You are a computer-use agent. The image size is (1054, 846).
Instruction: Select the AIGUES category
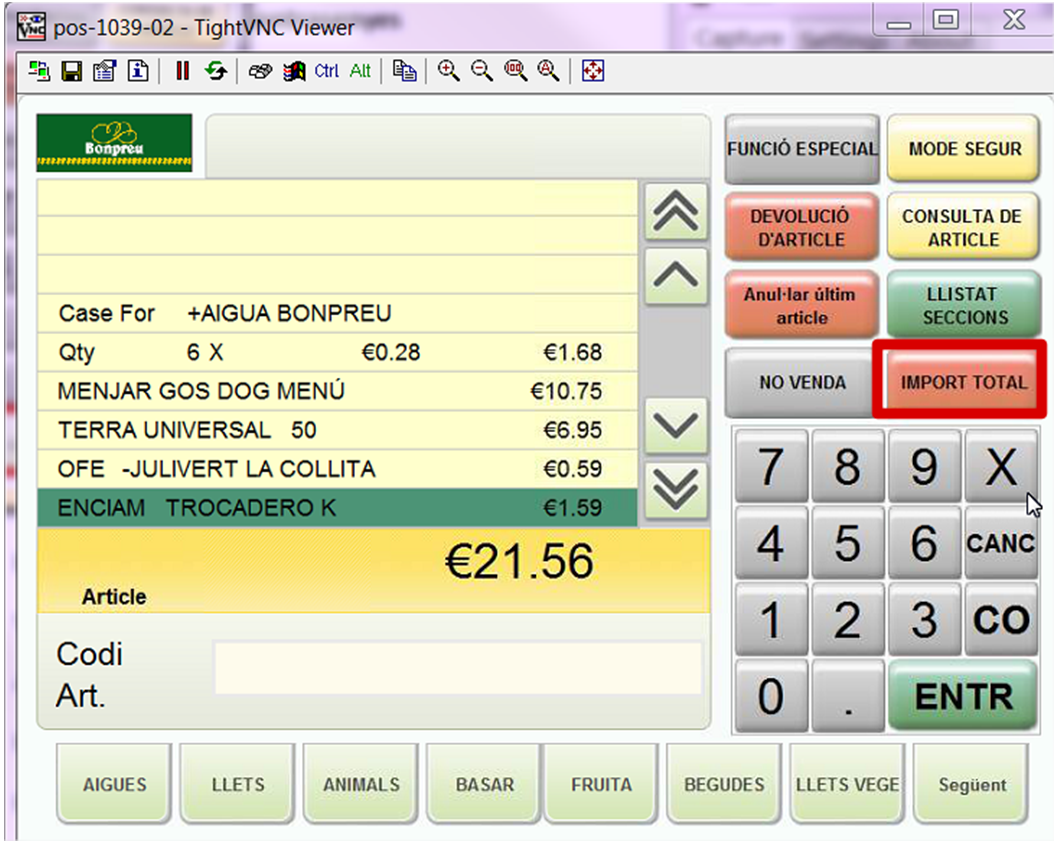pos(115,785)
